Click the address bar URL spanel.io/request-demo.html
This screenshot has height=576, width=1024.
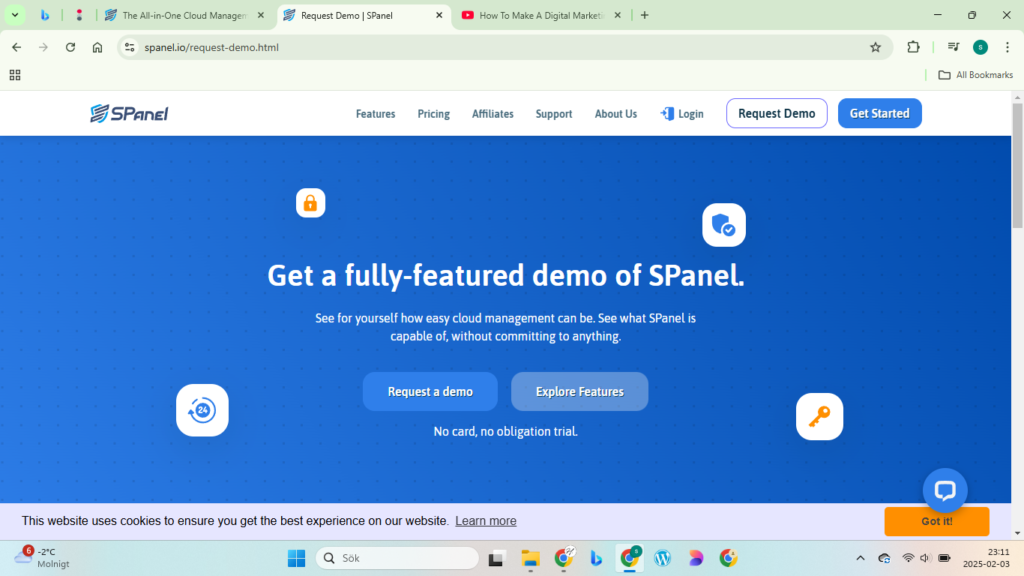212,47
